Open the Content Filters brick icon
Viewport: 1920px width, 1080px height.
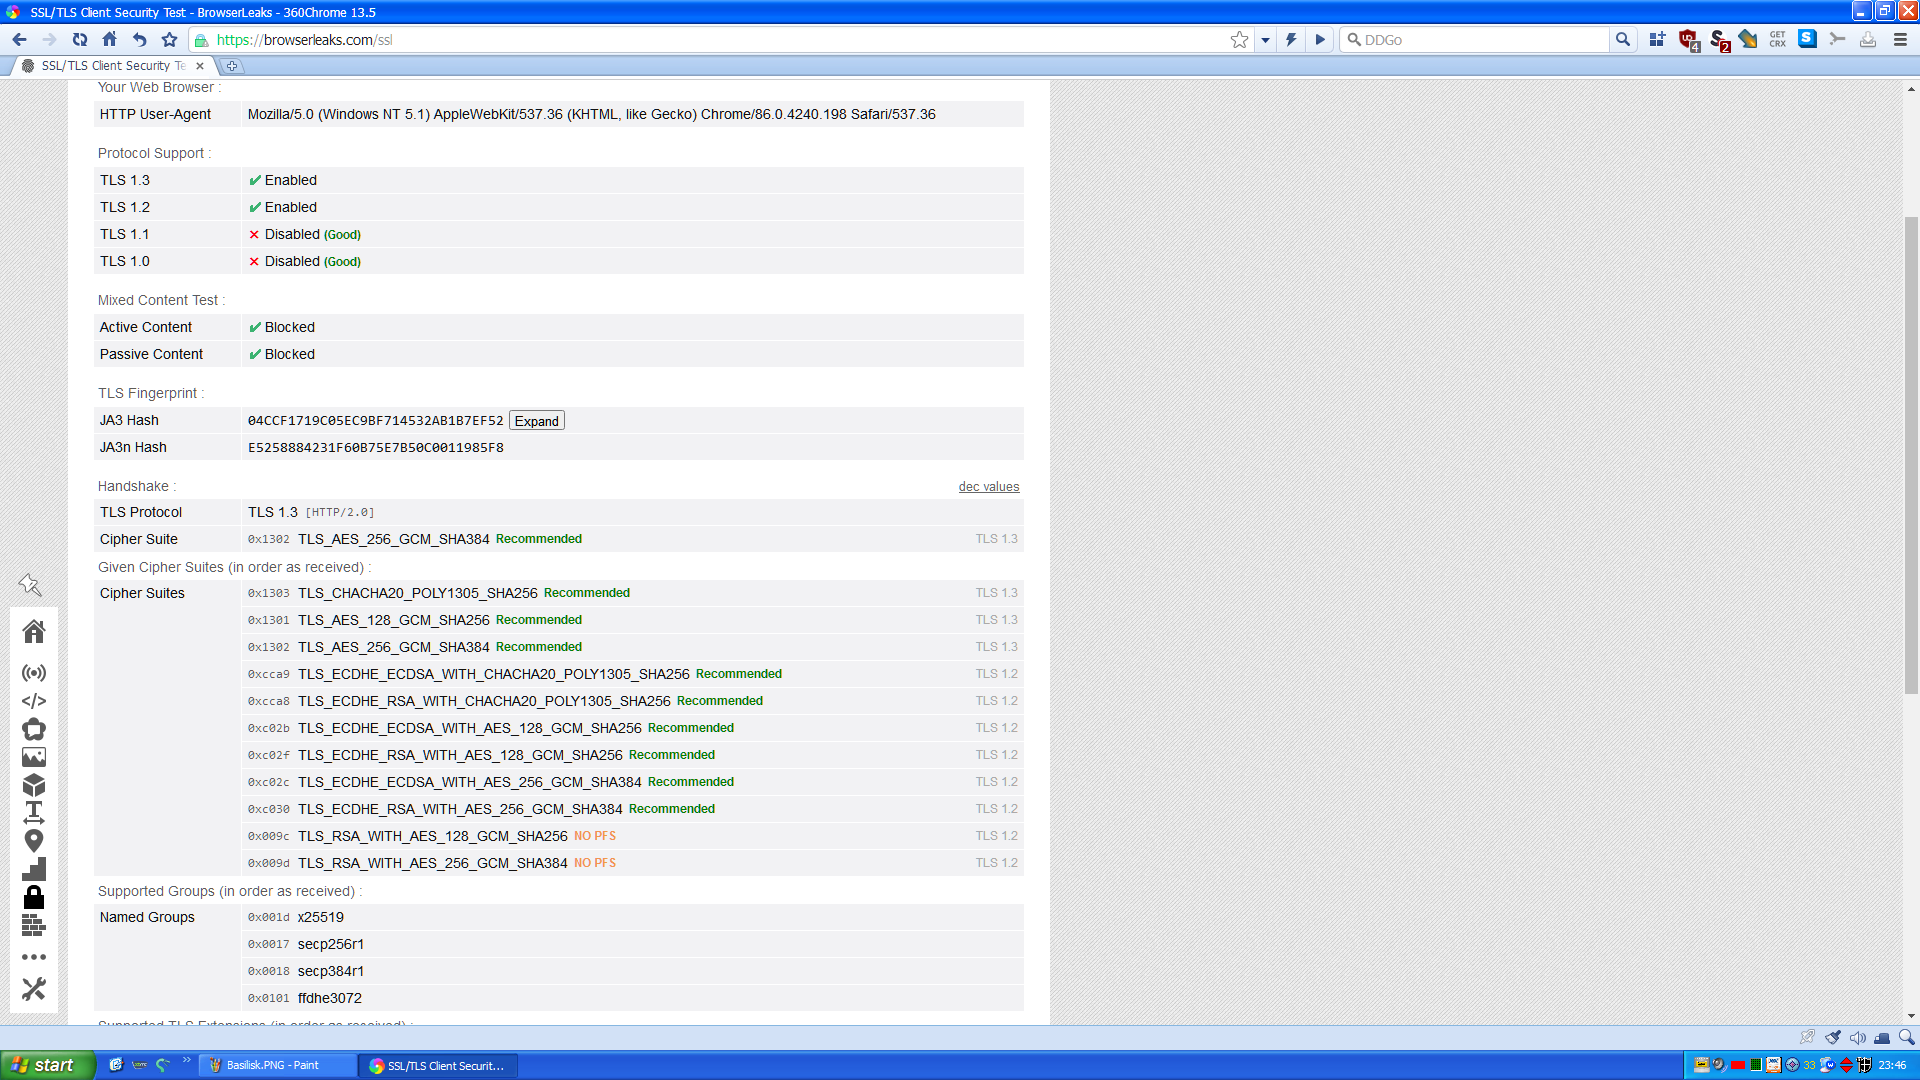pyautogui.click(x=34, y=925)
